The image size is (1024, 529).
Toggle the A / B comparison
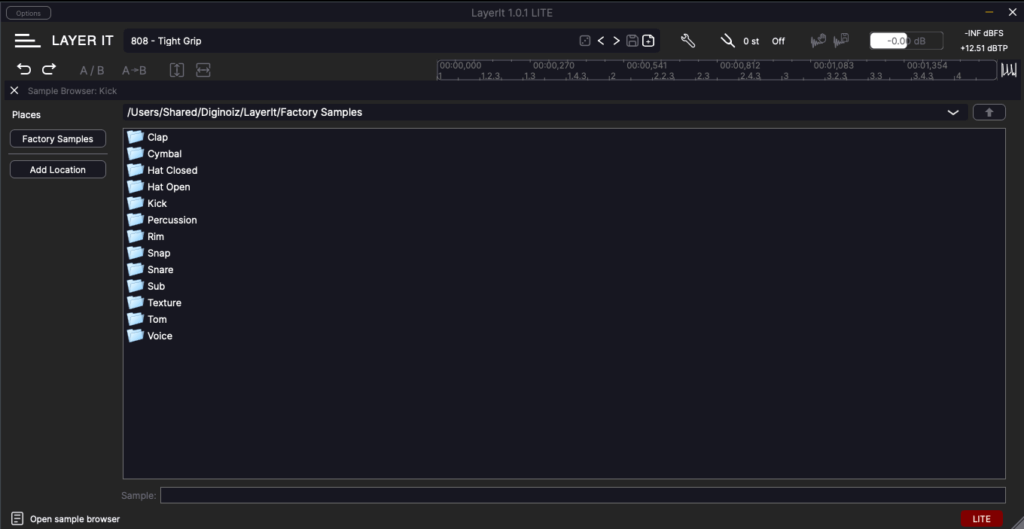(x=92, y=71)
